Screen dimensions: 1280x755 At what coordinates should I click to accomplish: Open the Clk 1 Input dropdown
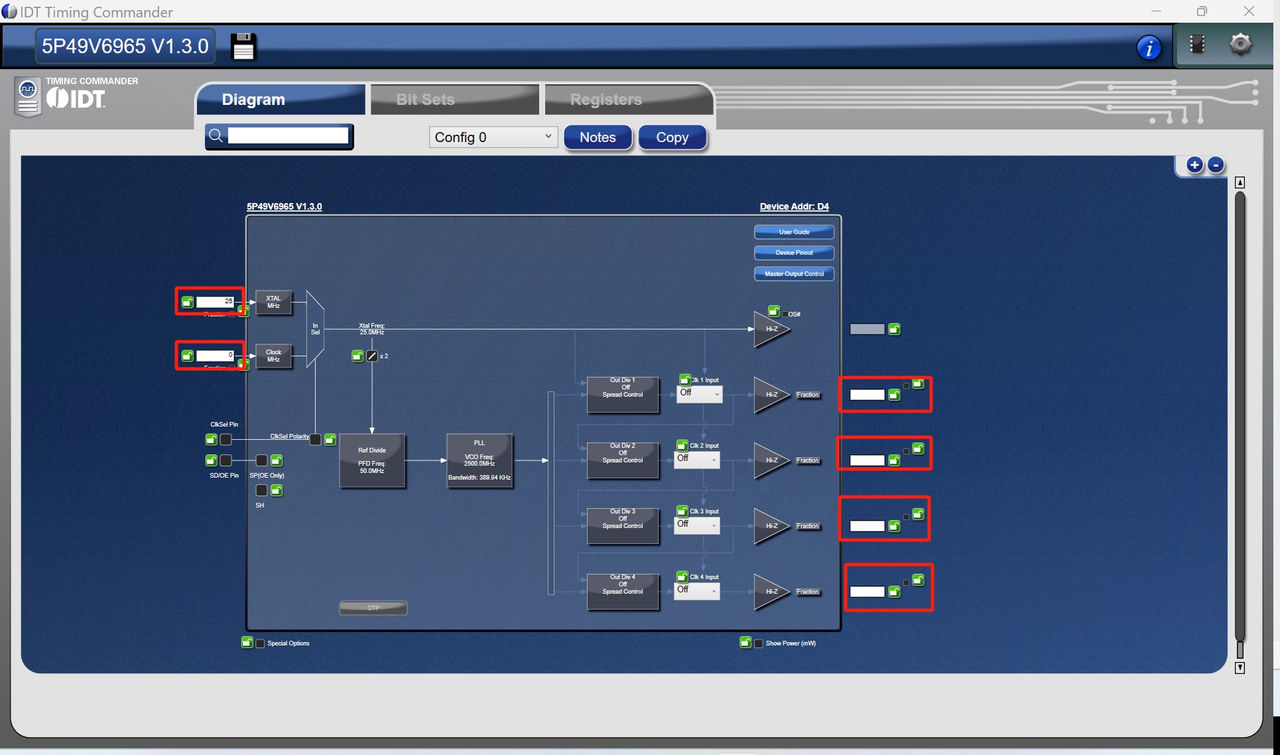pyautogui.click(x=697, y=393)
